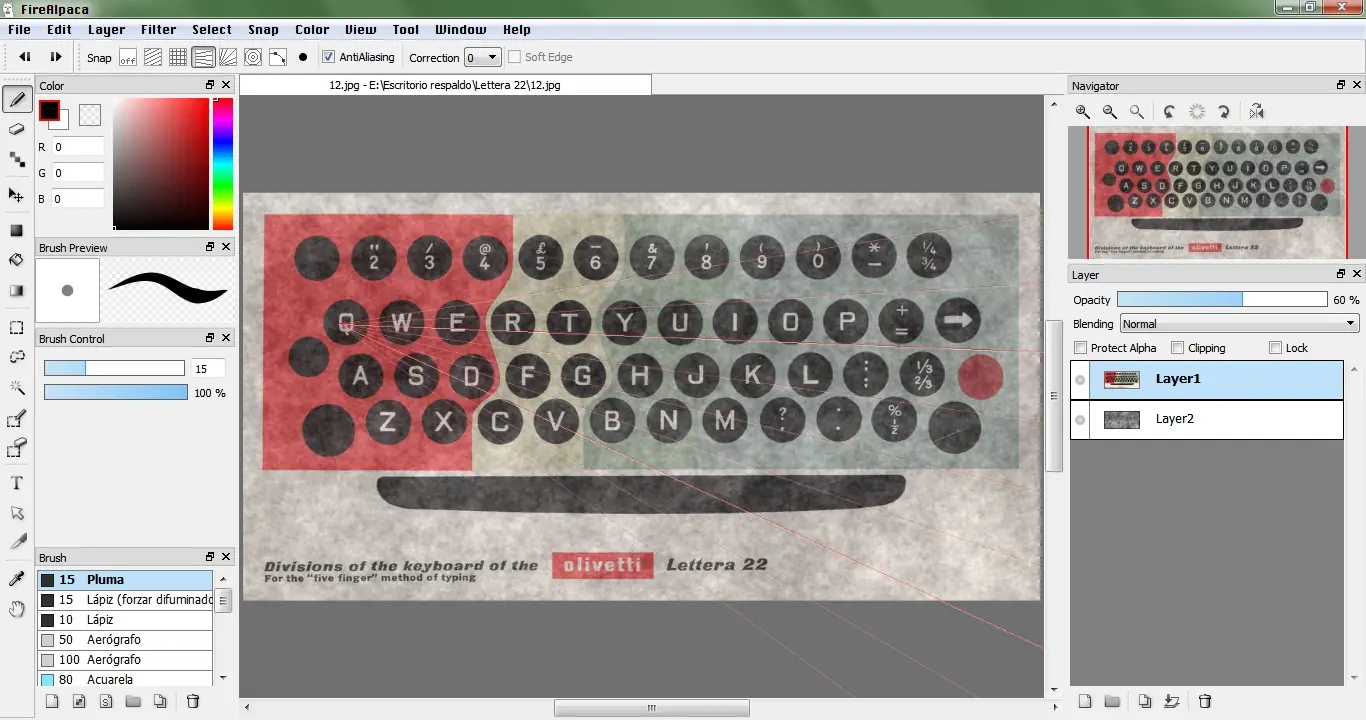Open the Blending mode dropdown

(1239, 324)
